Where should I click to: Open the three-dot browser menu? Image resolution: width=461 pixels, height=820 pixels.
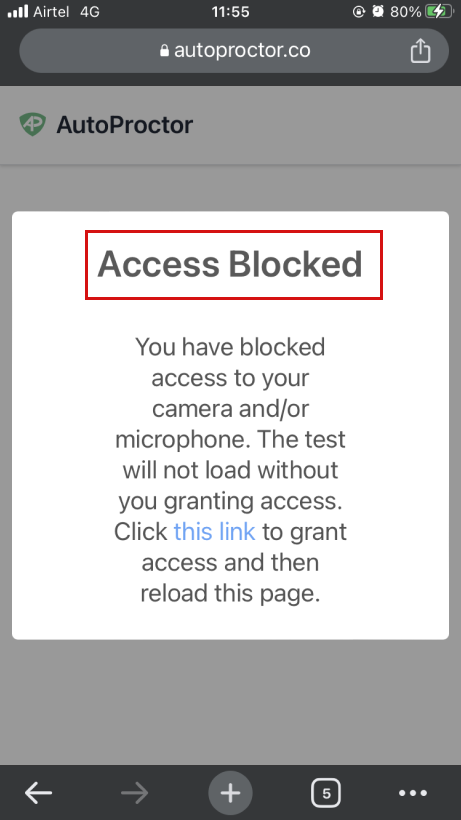pyautogui.click(x=413, y=793)
